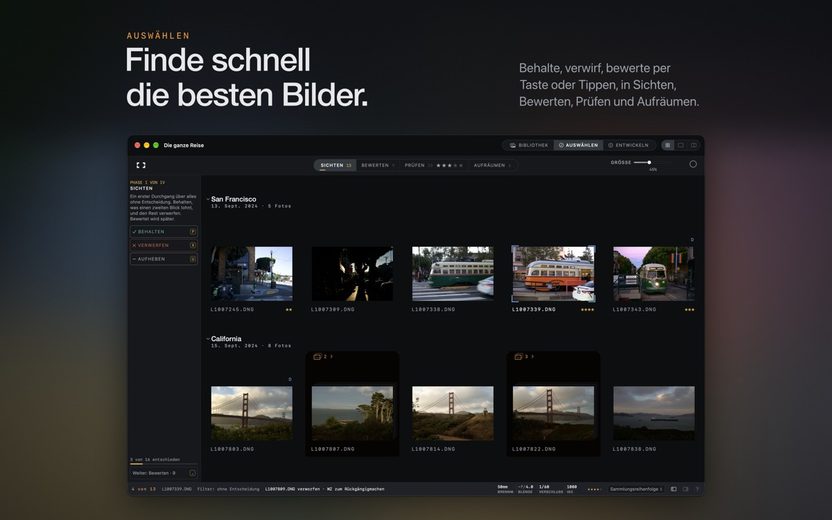
Task: Collapse the San Francisco group
Action: click(208, 200)
